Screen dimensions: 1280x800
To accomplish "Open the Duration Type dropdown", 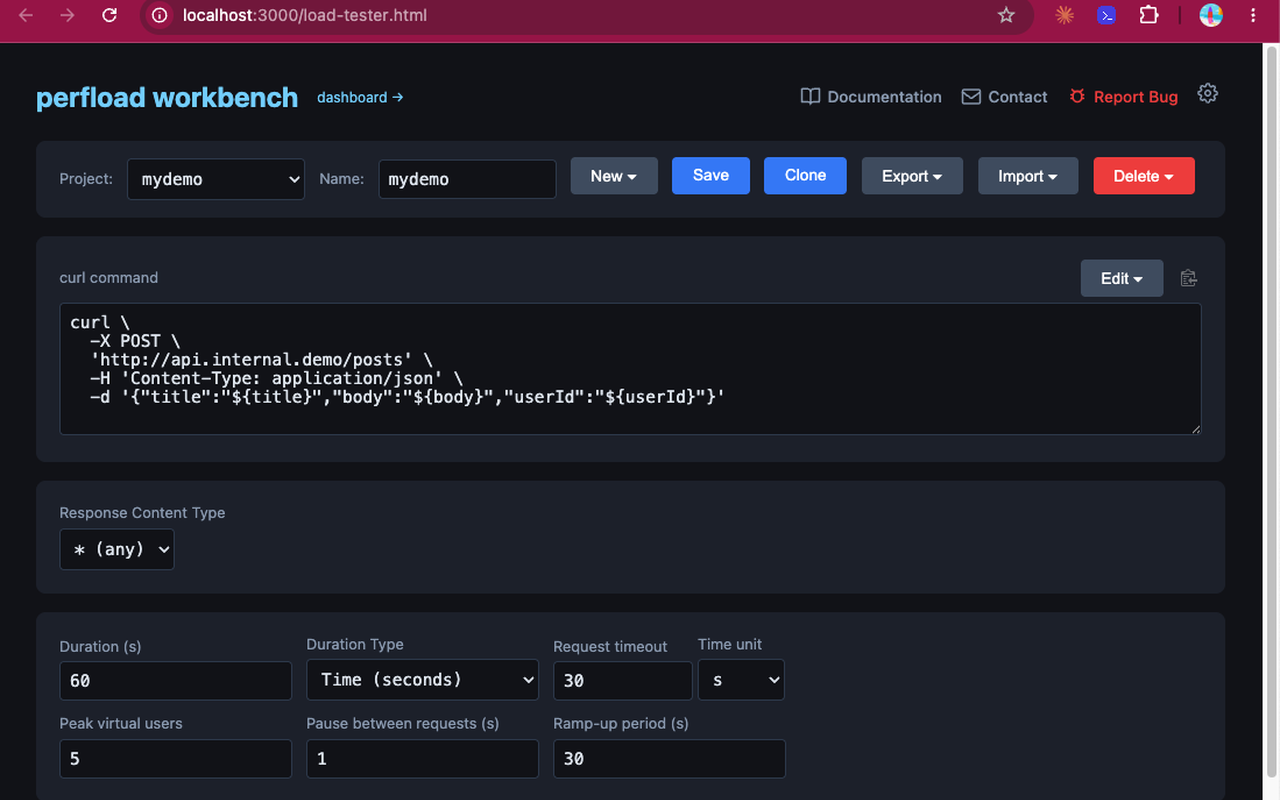I will (422, 679).
